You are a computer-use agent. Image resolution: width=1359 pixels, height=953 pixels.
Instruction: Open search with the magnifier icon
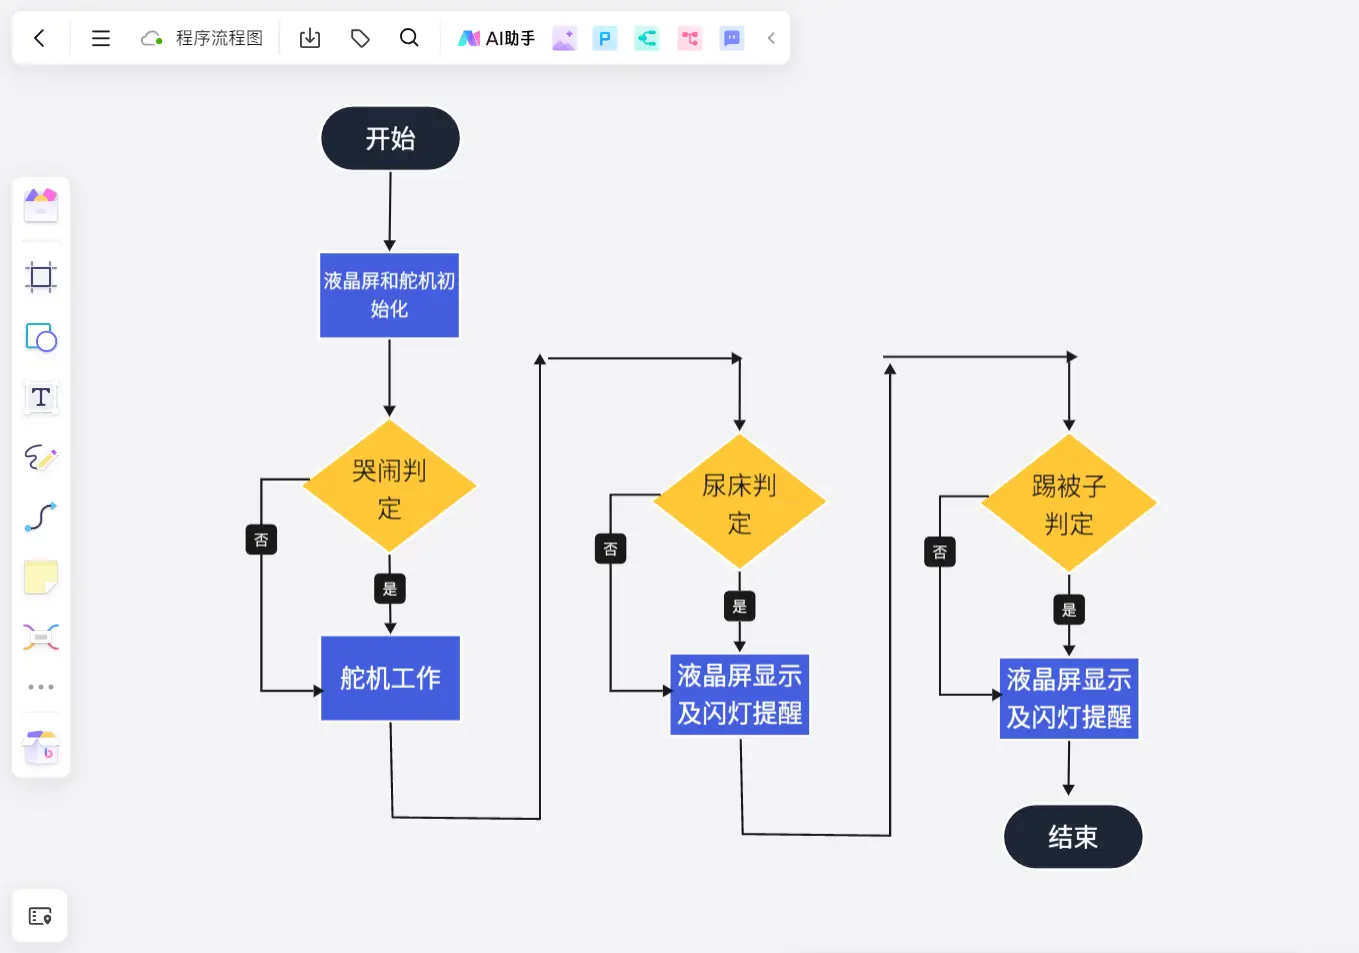[409, 38]
